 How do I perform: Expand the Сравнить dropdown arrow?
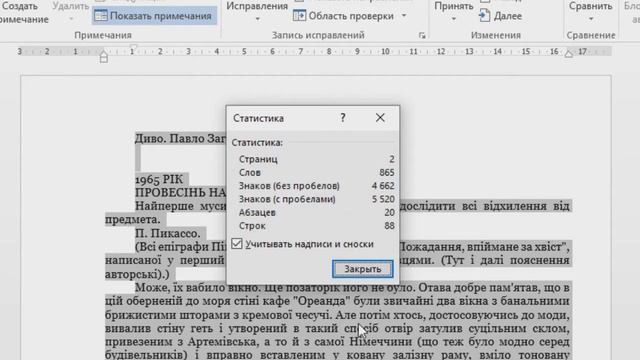tap(591, 19)
